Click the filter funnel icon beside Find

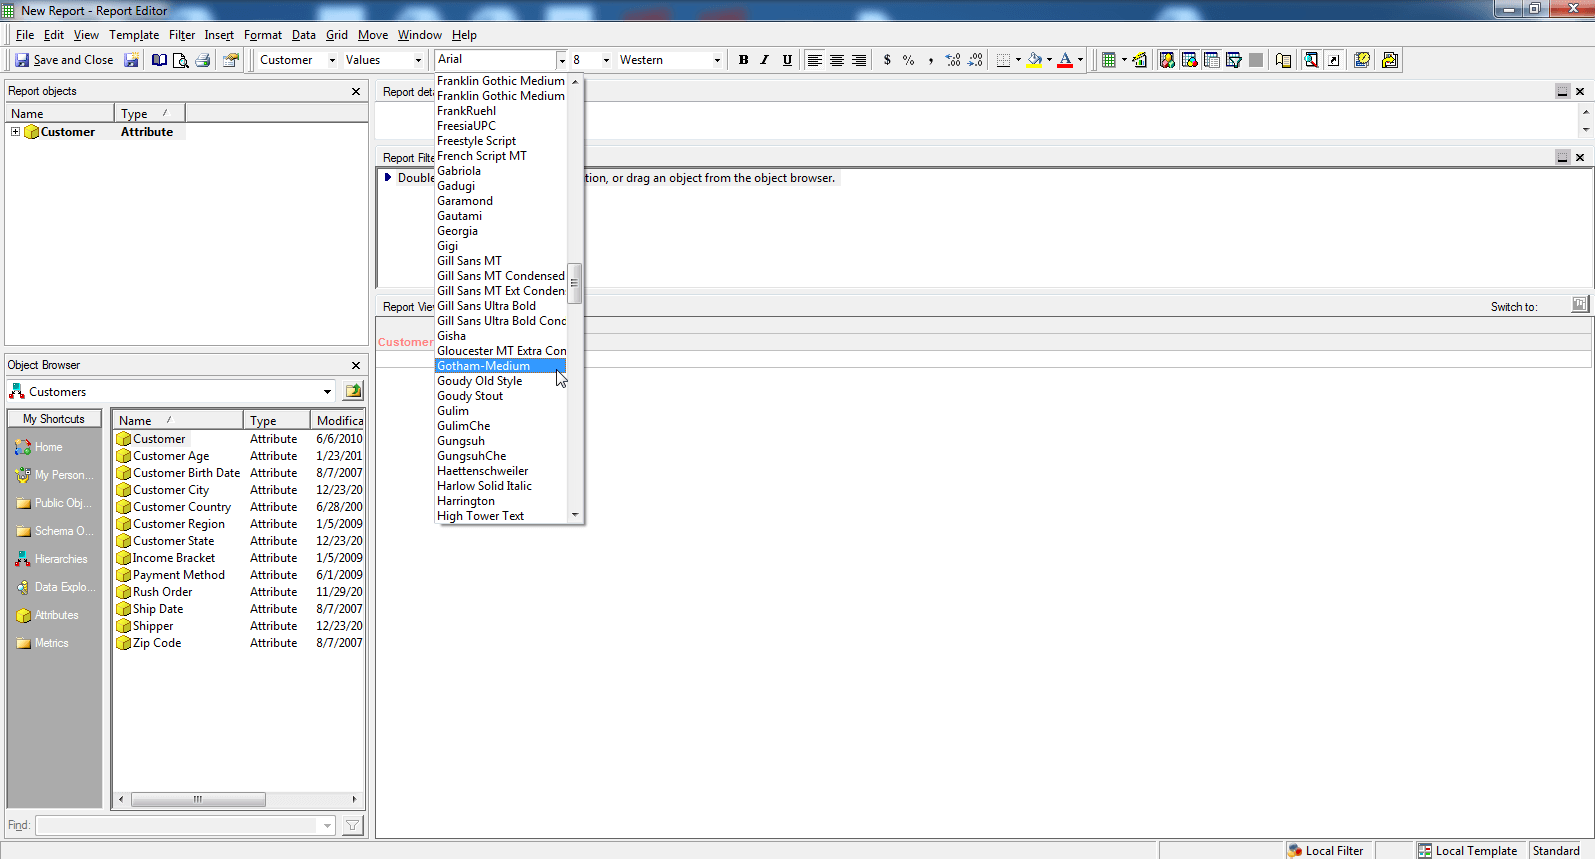tap(352, 825)
